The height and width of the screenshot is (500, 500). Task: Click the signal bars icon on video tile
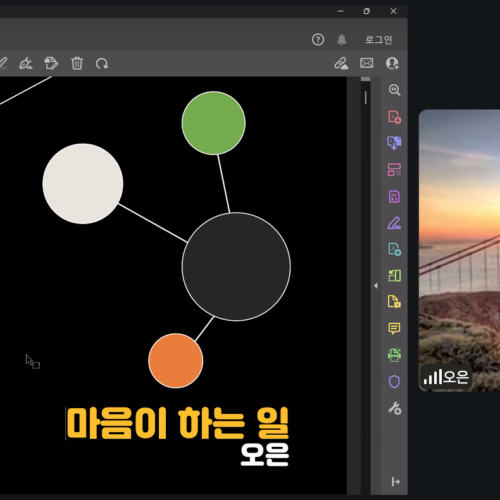coord(433,377)
